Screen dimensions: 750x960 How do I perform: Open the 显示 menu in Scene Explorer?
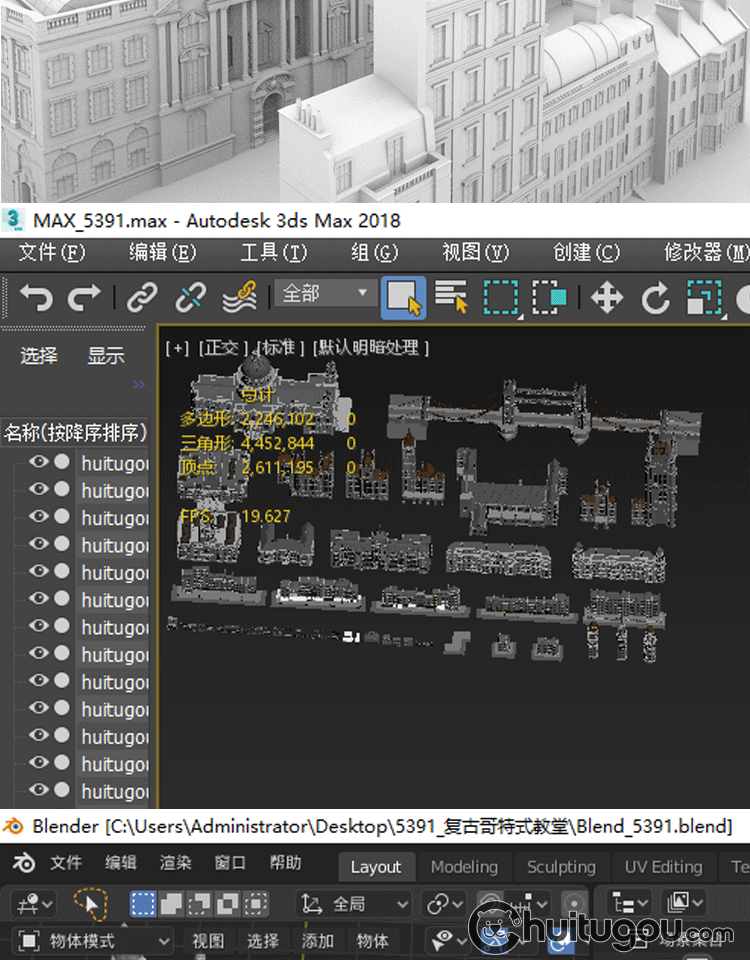click(x=106, y=356)
